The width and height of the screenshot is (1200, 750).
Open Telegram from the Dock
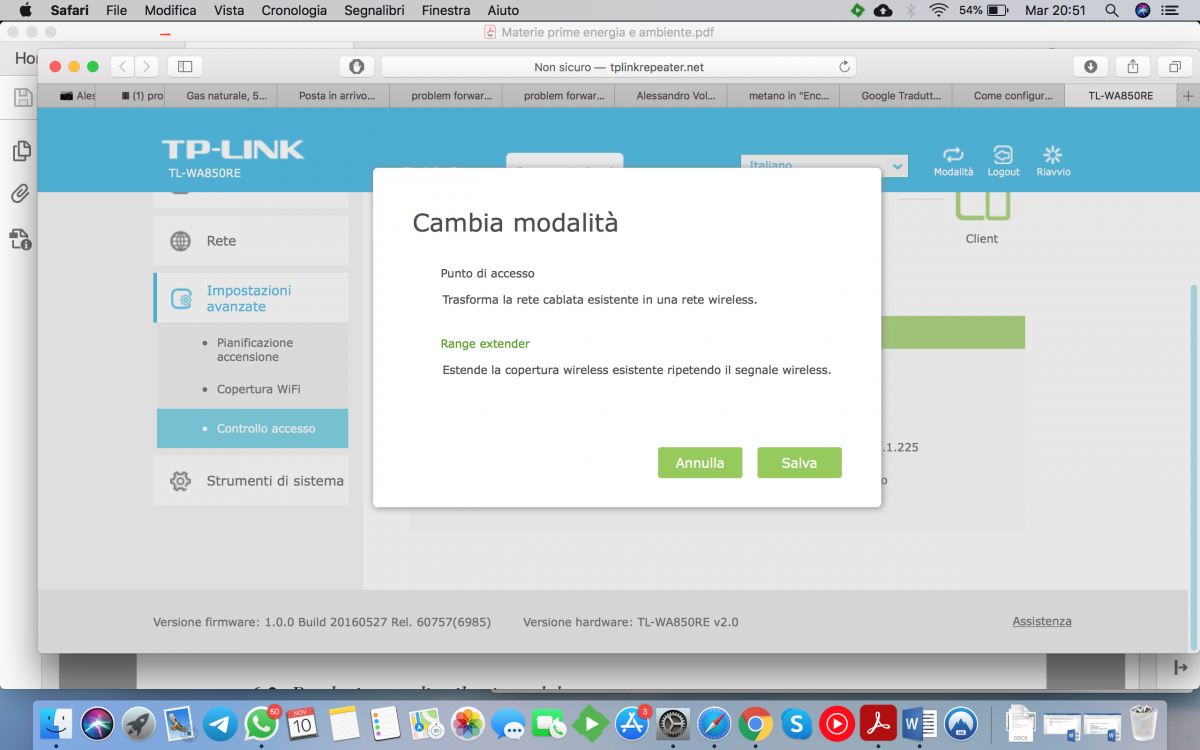coord(221,722)
